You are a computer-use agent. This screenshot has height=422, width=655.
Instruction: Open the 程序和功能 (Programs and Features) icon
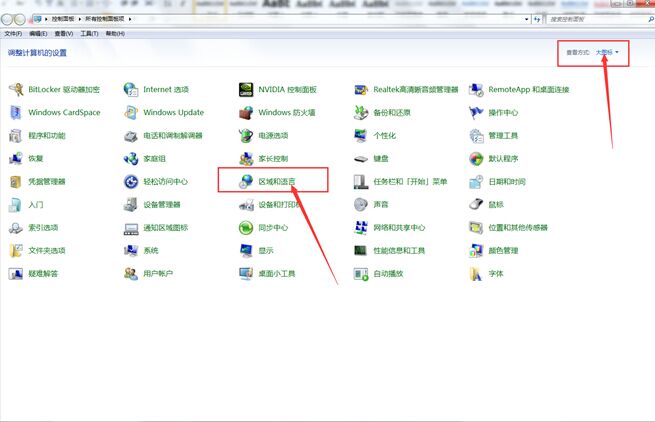click(x=16, y=135)
